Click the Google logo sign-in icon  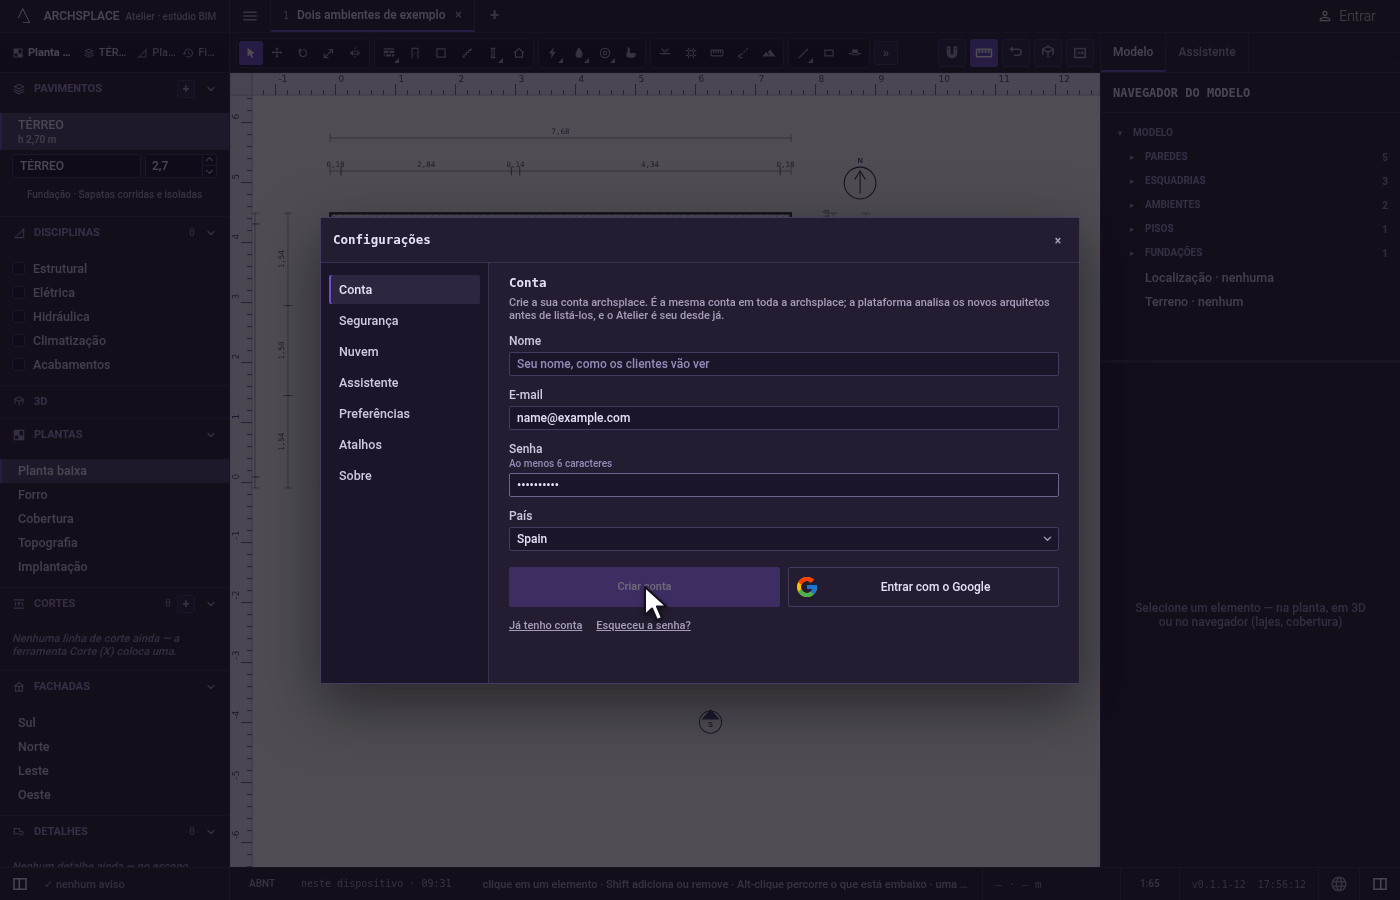tap(807, 587)
